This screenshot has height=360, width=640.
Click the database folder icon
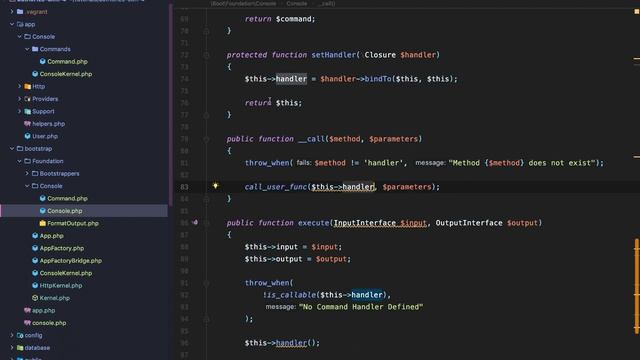(x=20, y=348)
